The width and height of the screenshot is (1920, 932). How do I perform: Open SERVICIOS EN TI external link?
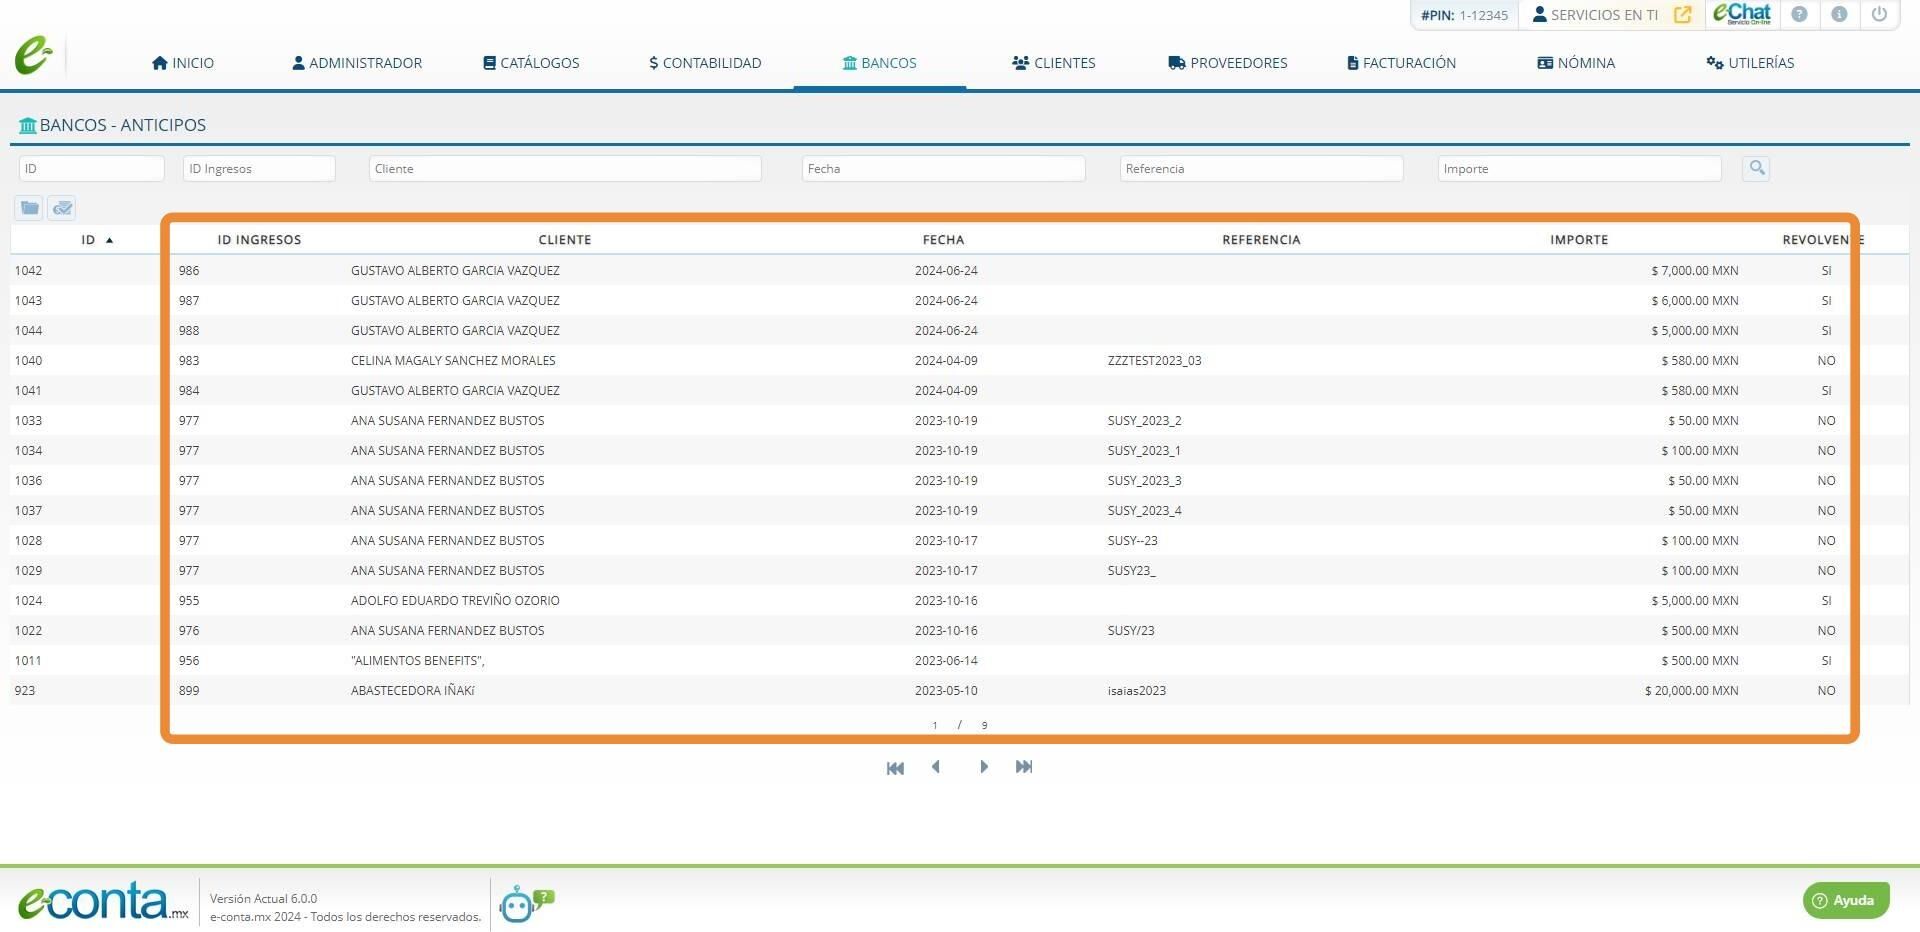click(1682, 15)
